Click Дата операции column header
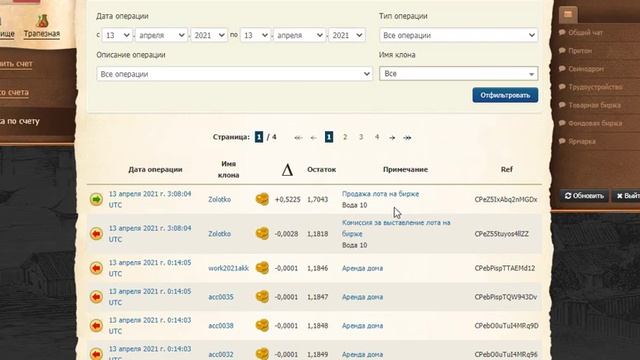 tap(155, 169)
